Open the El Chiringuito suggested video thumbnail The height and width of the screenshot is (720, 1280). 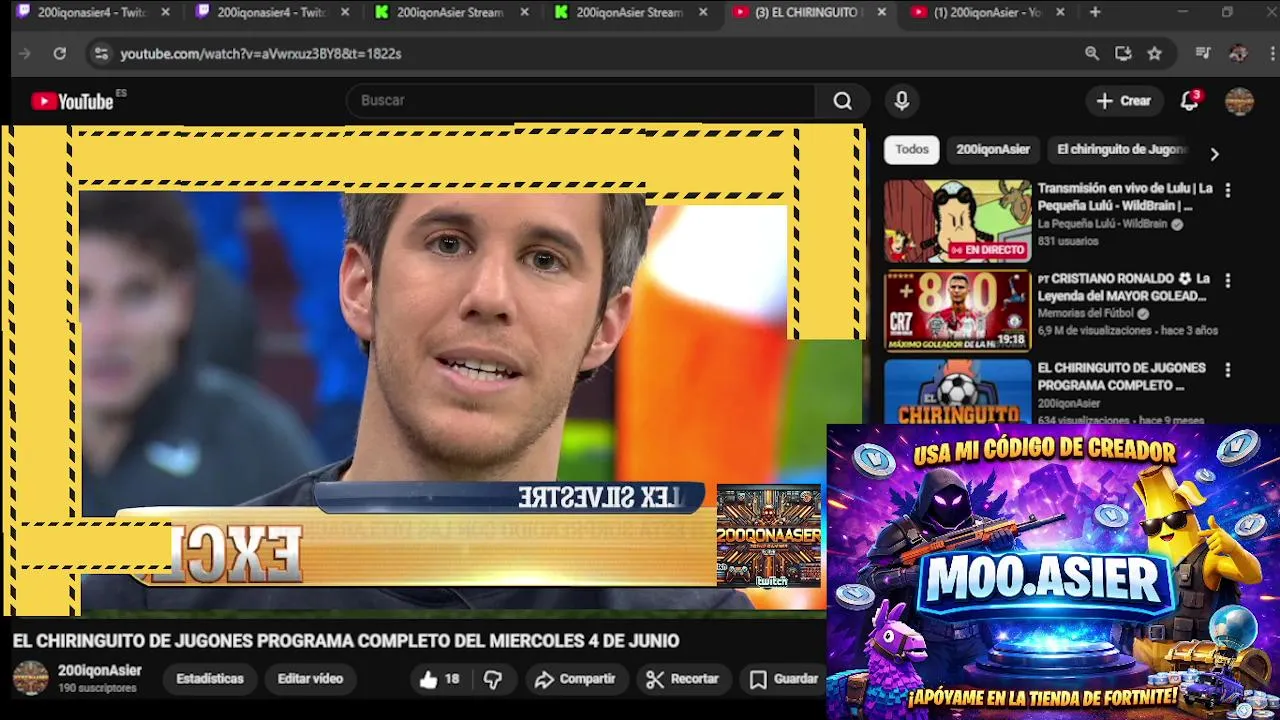pyautogui.click(x=957, y=391)
